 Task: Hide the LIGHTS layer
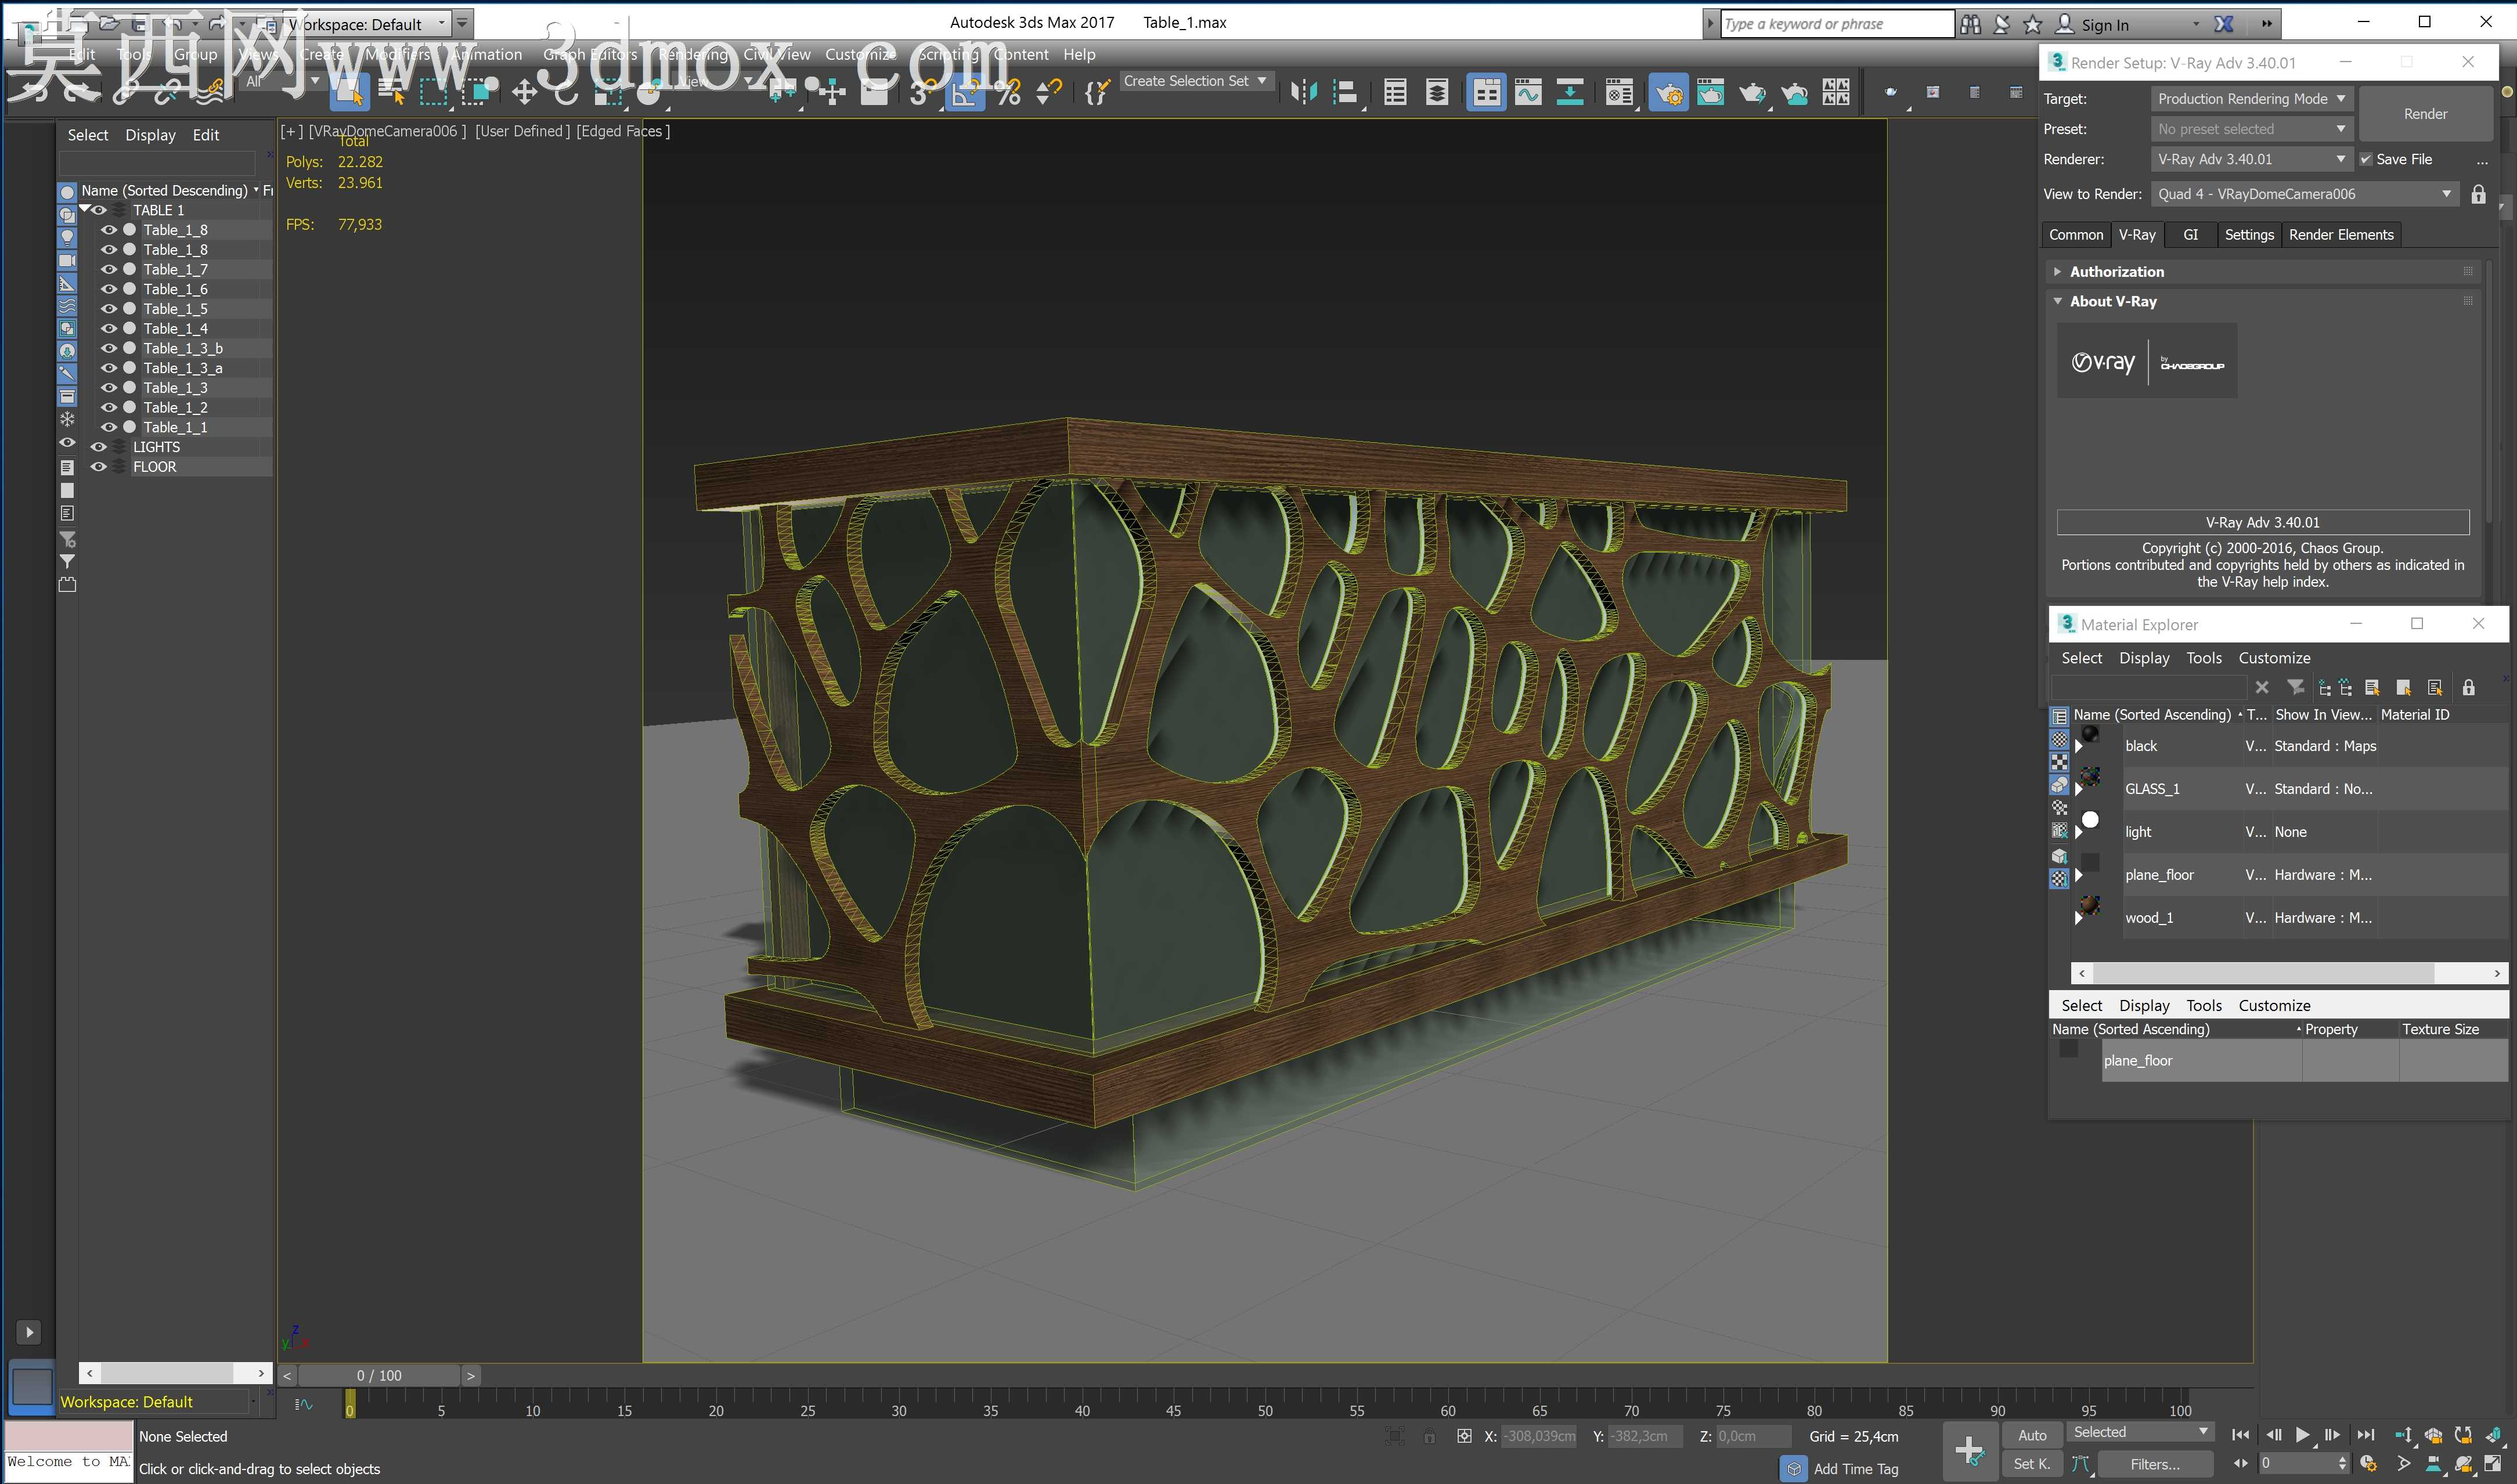pyautogui.click(x=98, y=447)
